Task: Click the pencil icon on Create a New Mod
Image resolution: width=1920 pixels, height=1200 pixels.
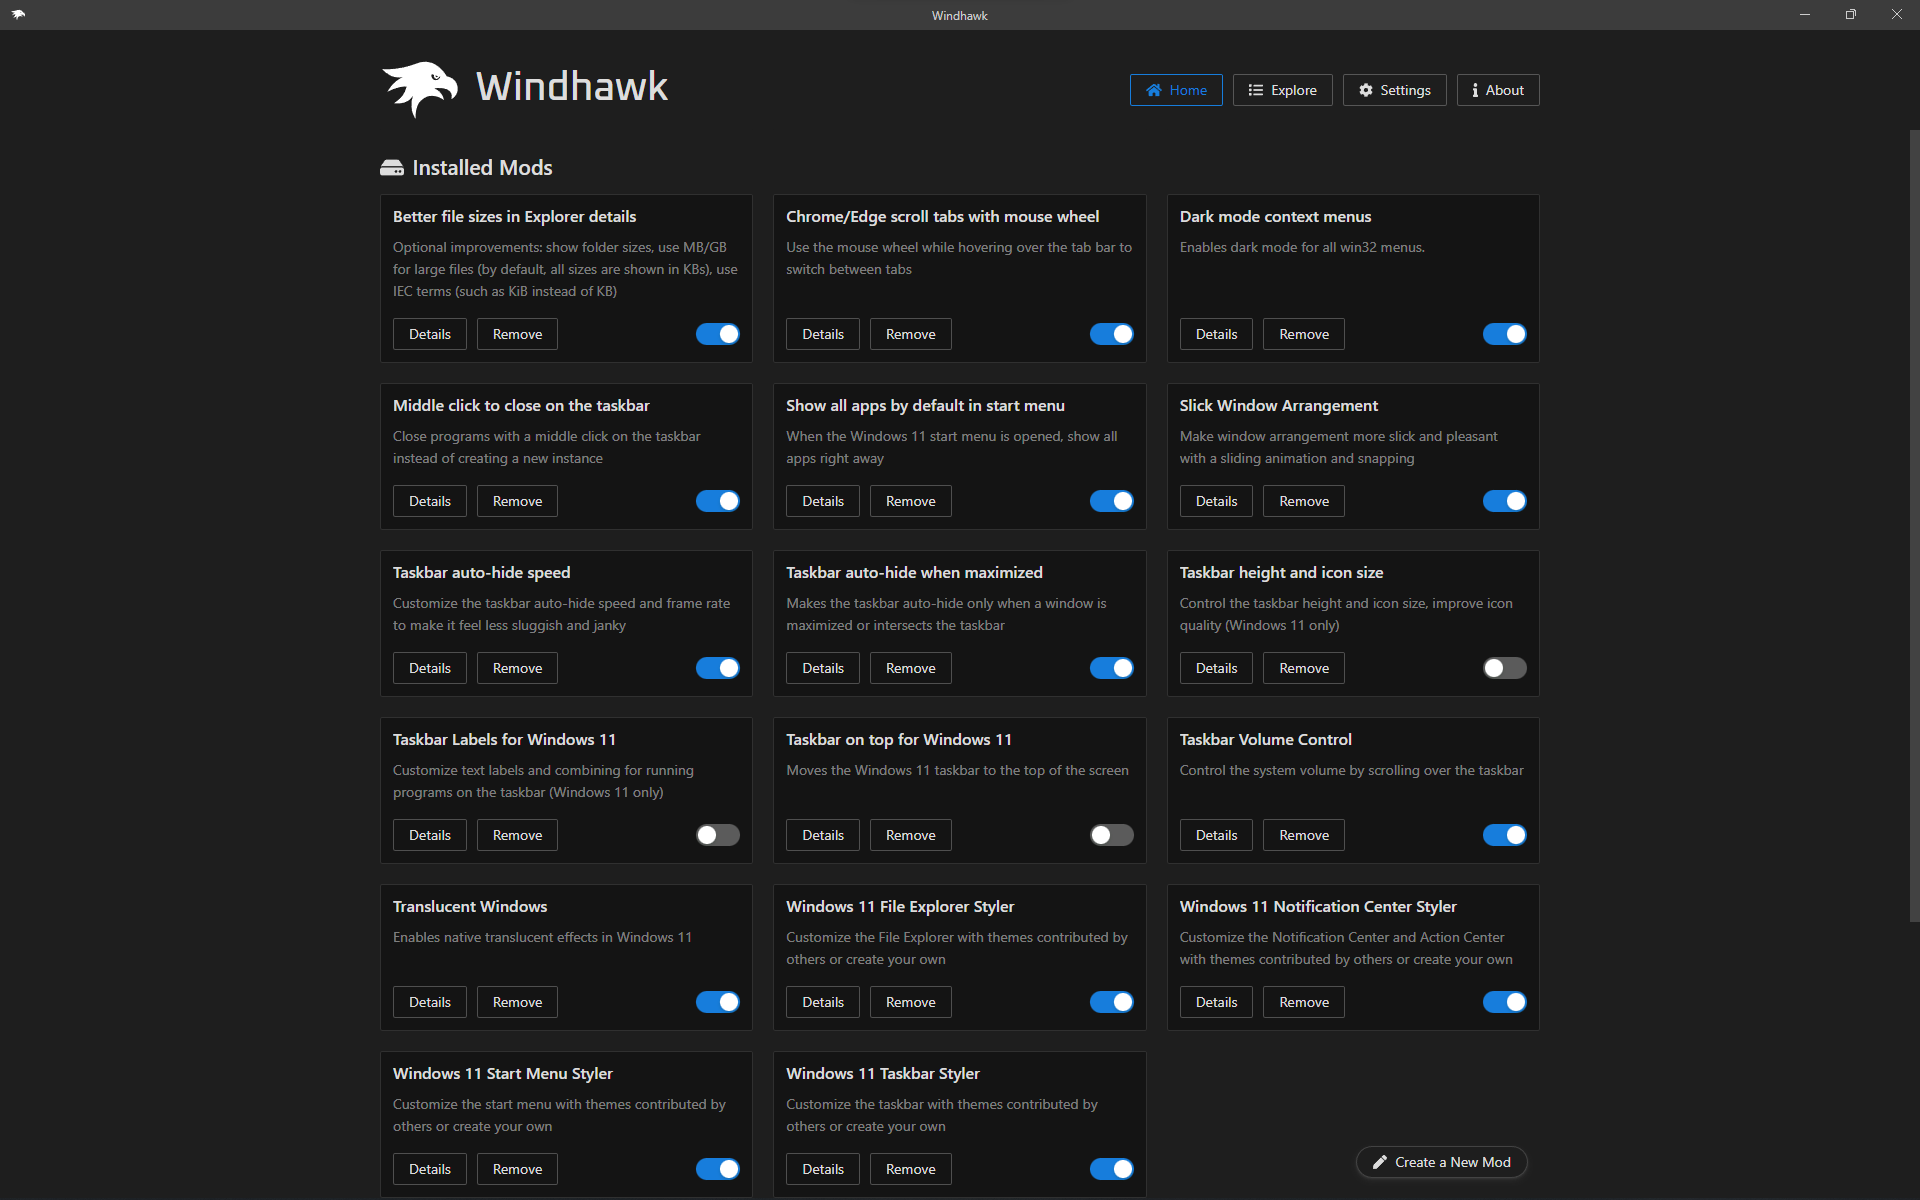Action: (x=1380, y=1162)
